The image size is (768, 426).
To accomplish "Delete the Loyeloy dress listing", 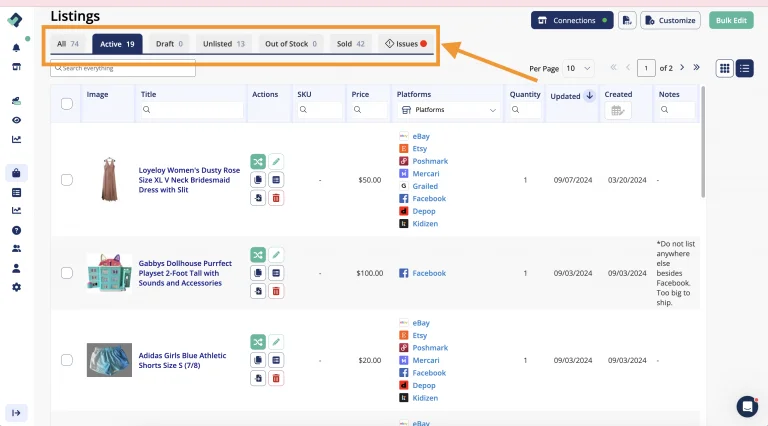I will pos(276,198).
